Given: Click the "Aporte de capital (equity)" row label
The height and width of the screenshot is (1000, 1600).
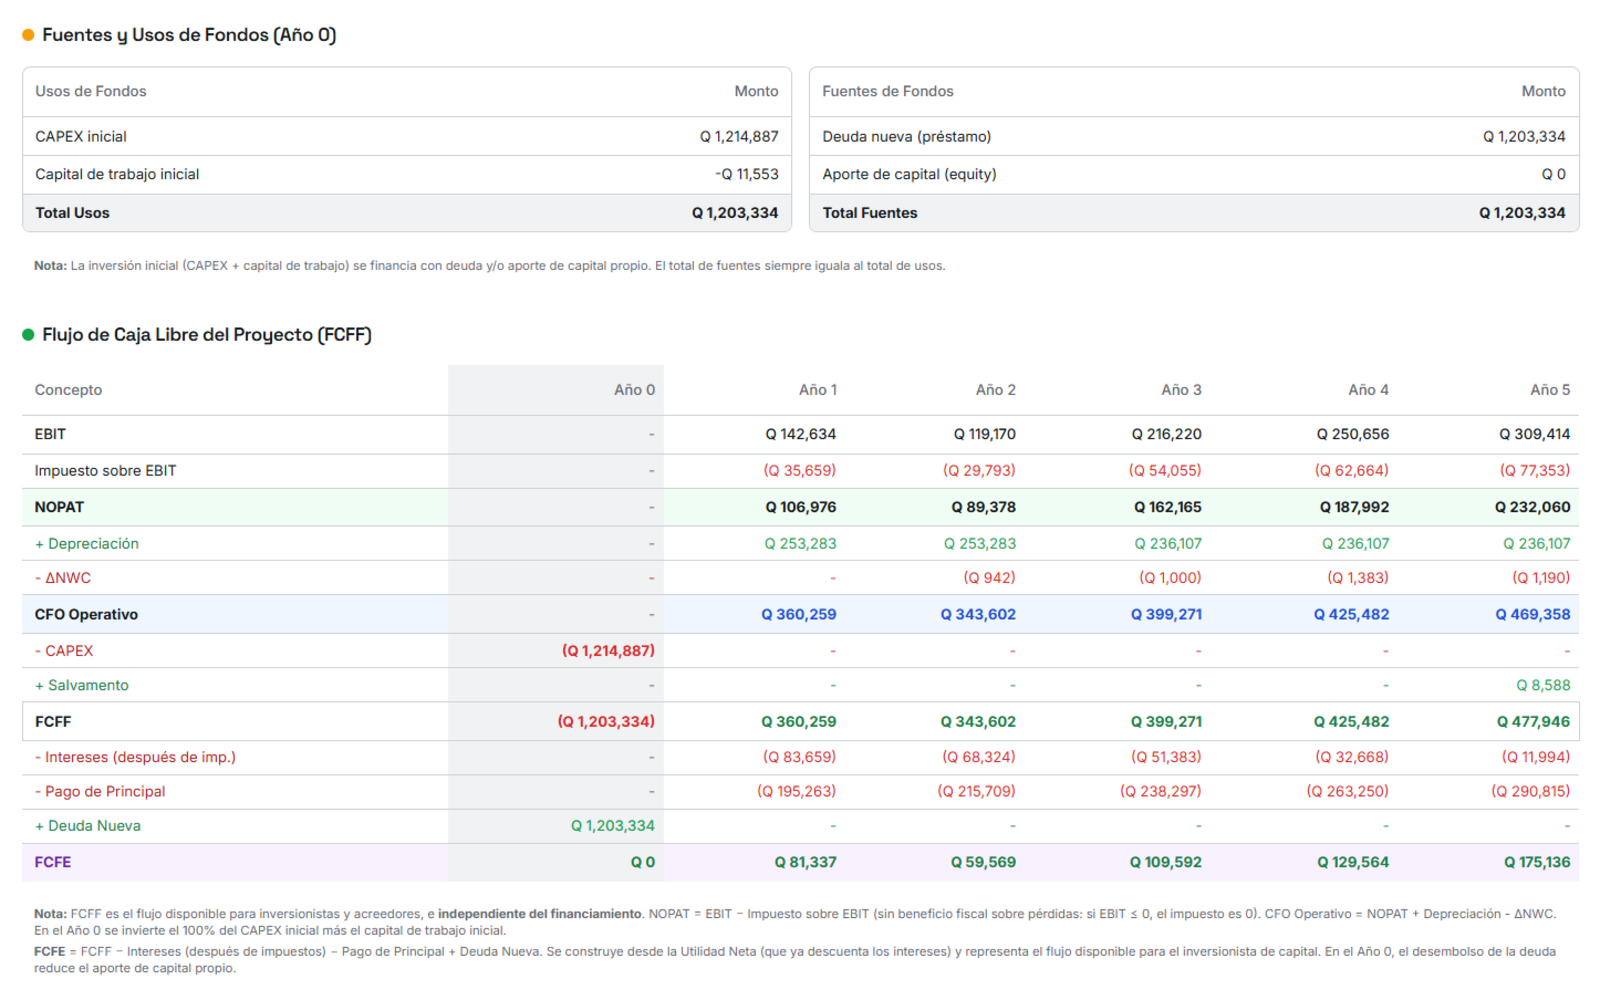Looking at the screenshot, I should (909, 174).
